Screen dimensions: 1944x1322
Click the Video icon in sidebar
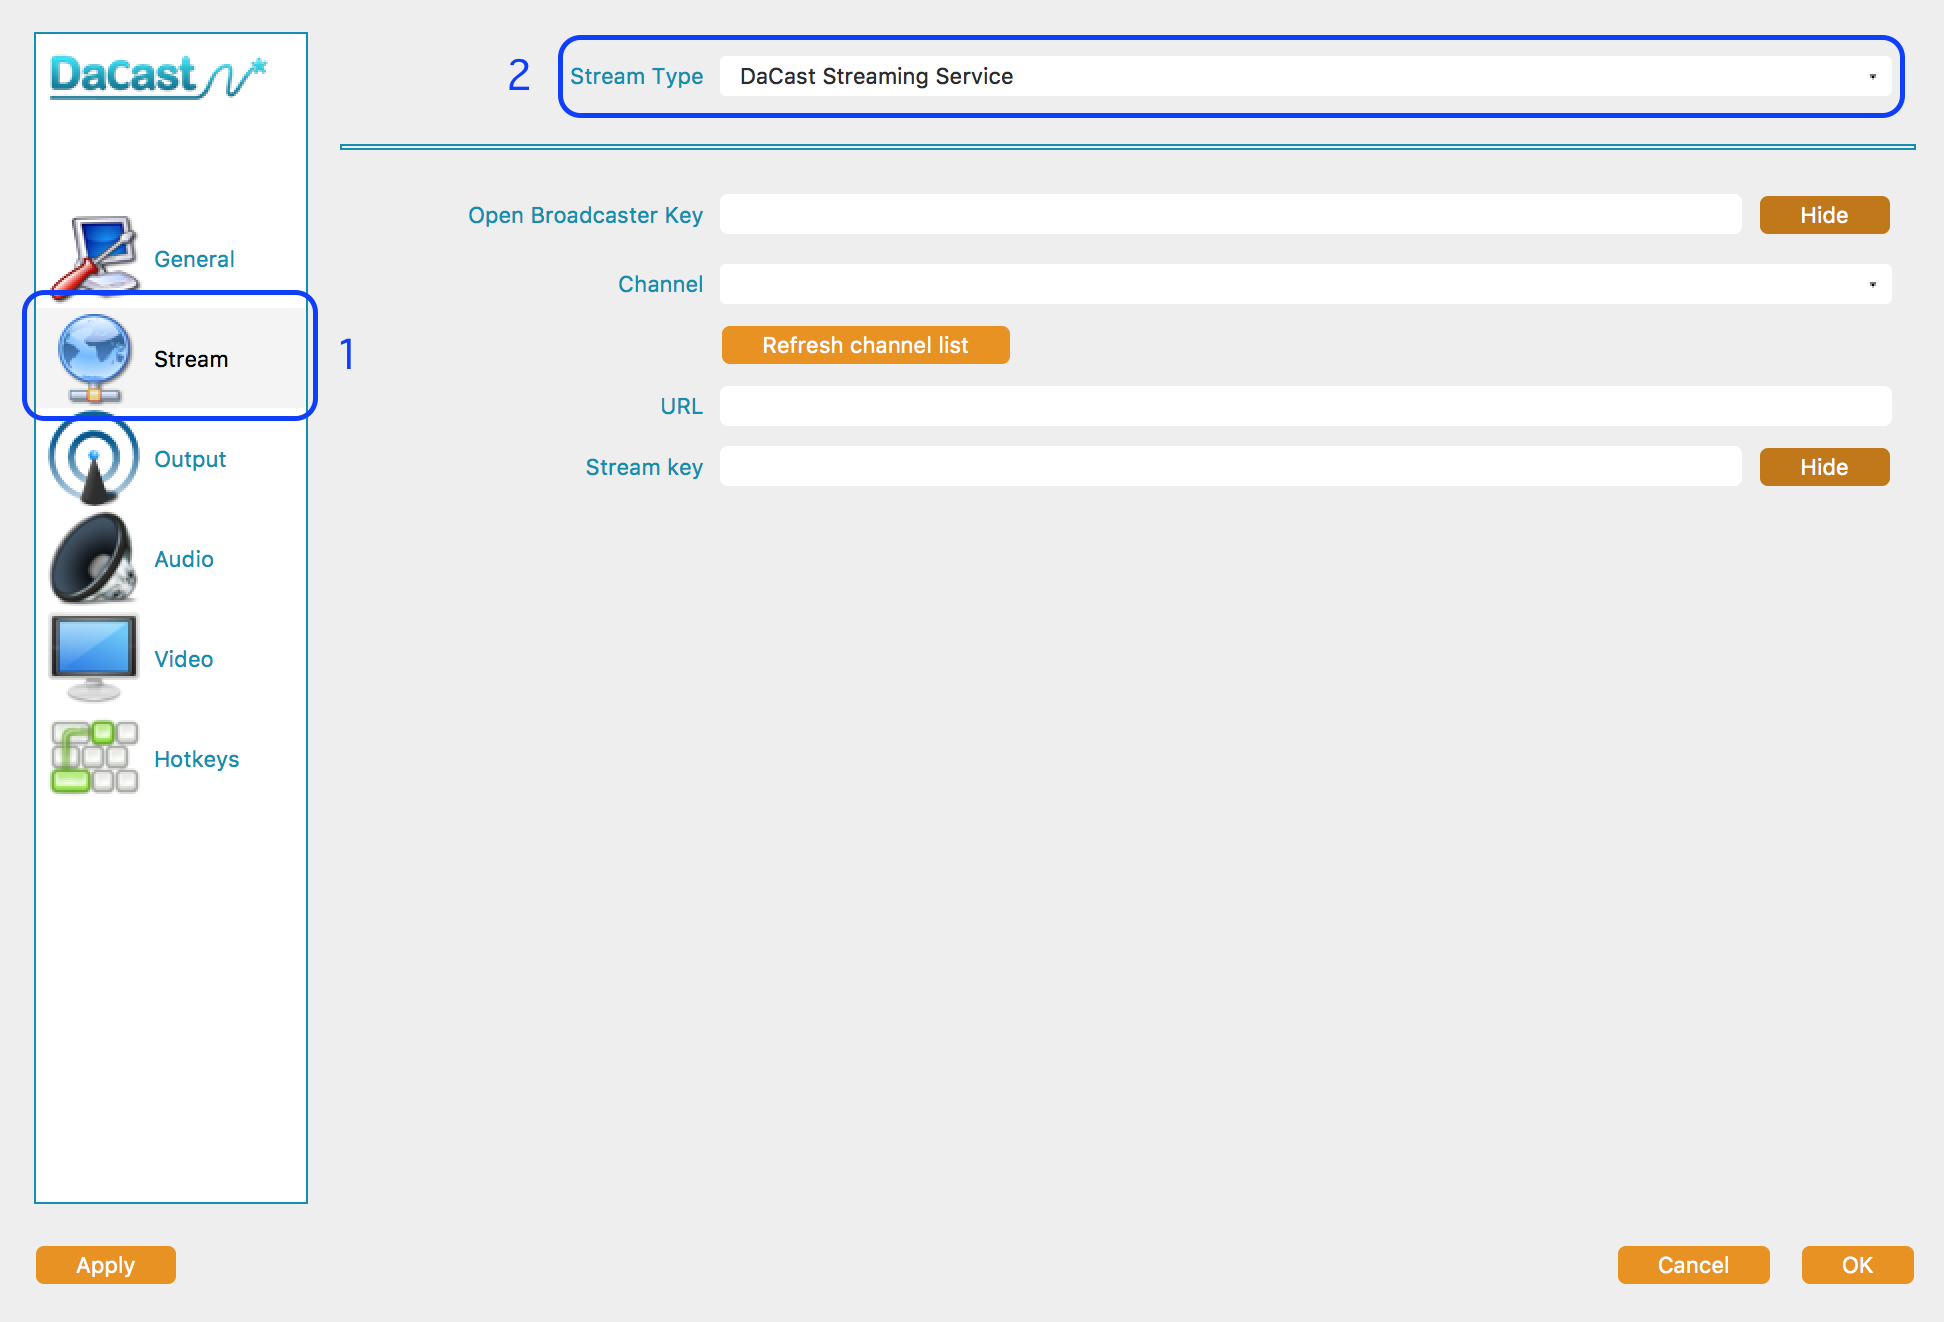96,658
